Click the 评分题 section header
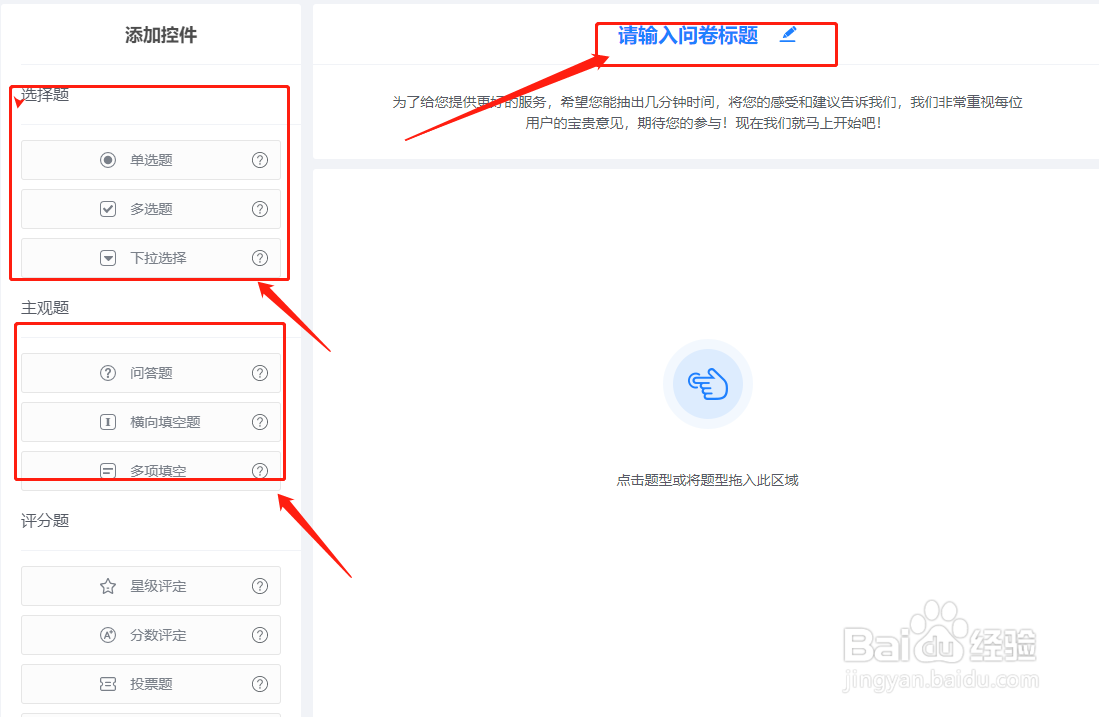1099x717 pixels. coord(45,521)
